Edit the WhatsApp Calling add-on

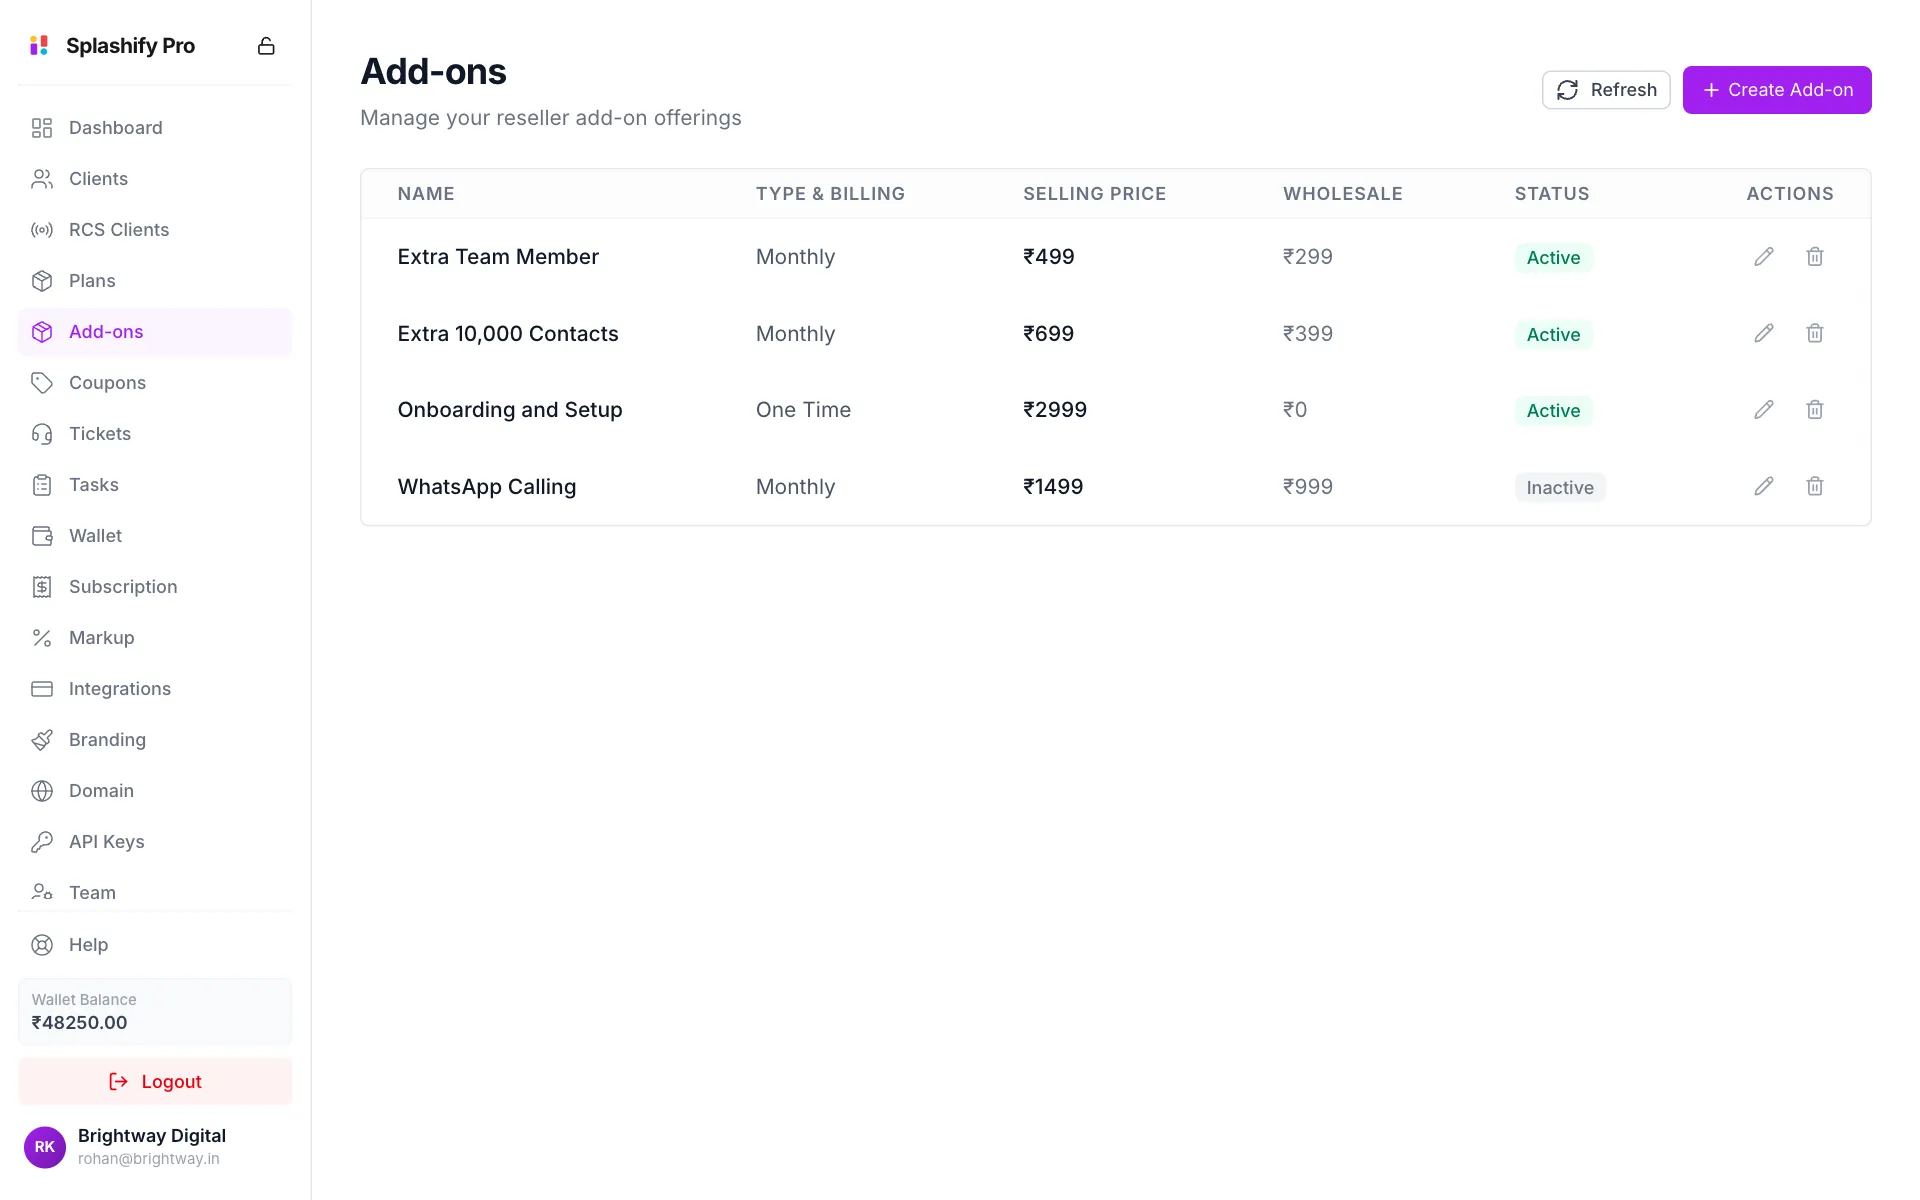(x=1764, y=486)
